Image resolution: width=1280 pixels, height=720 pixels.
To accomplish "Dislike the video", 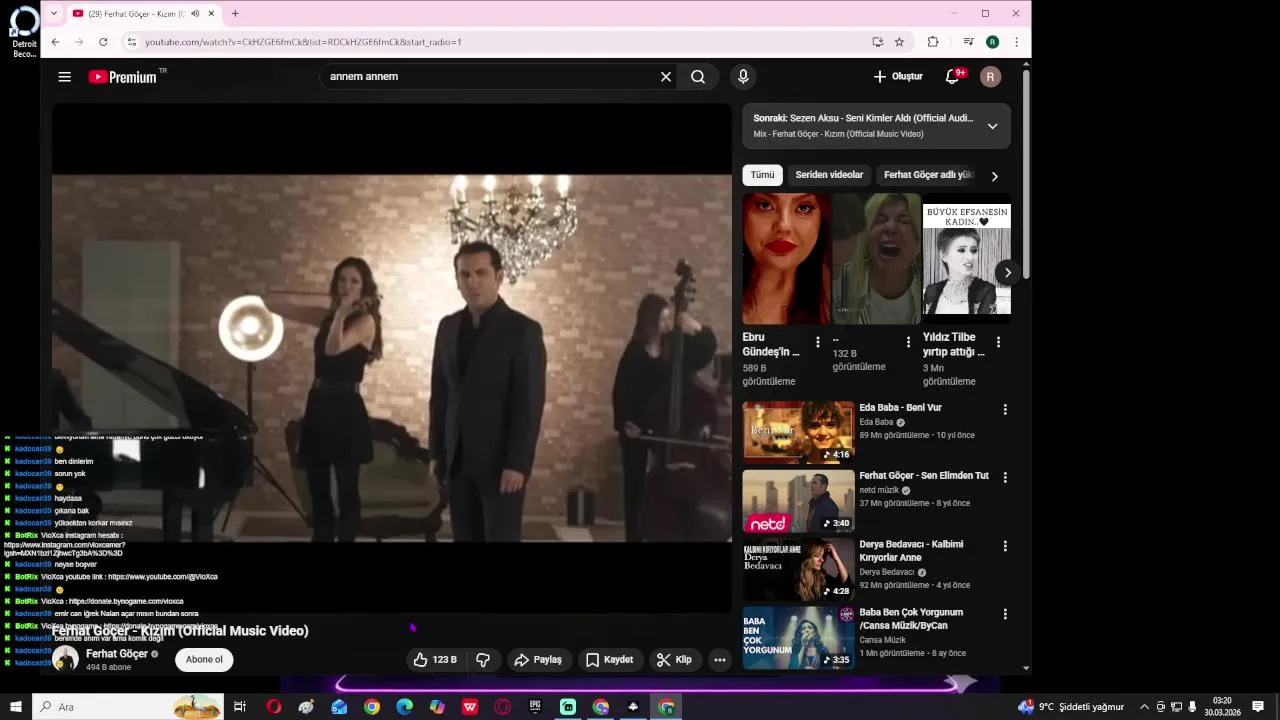I will (x=483, y=660).
